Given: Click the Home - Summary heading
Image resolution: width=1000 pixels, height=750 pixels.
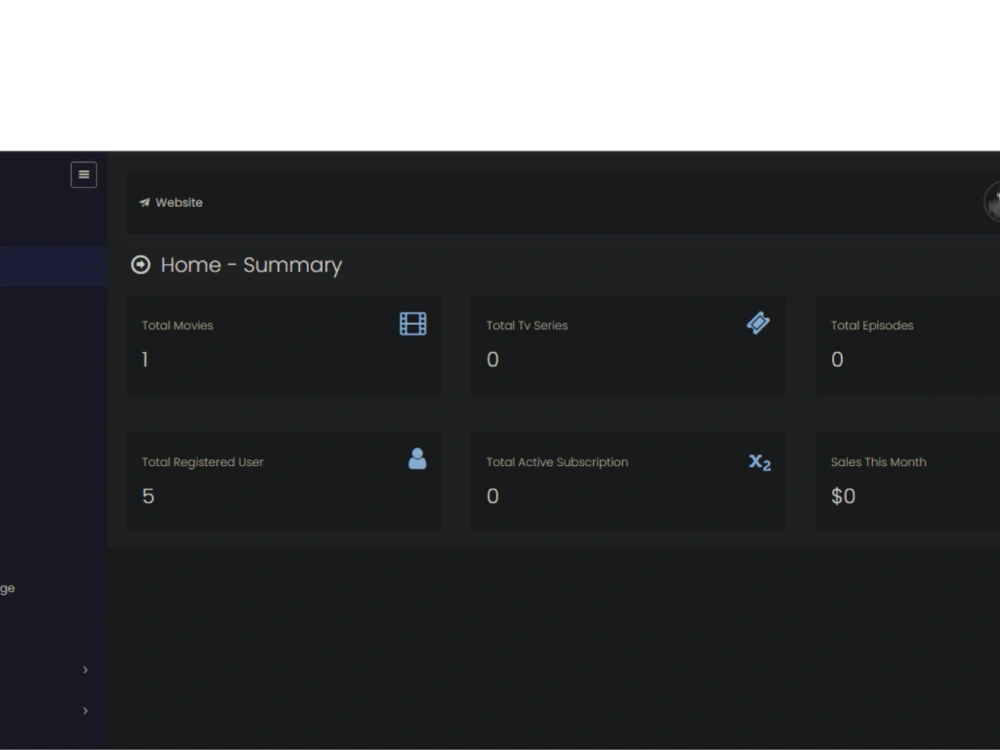Looking at the screenshot, I should click(251, 265).
